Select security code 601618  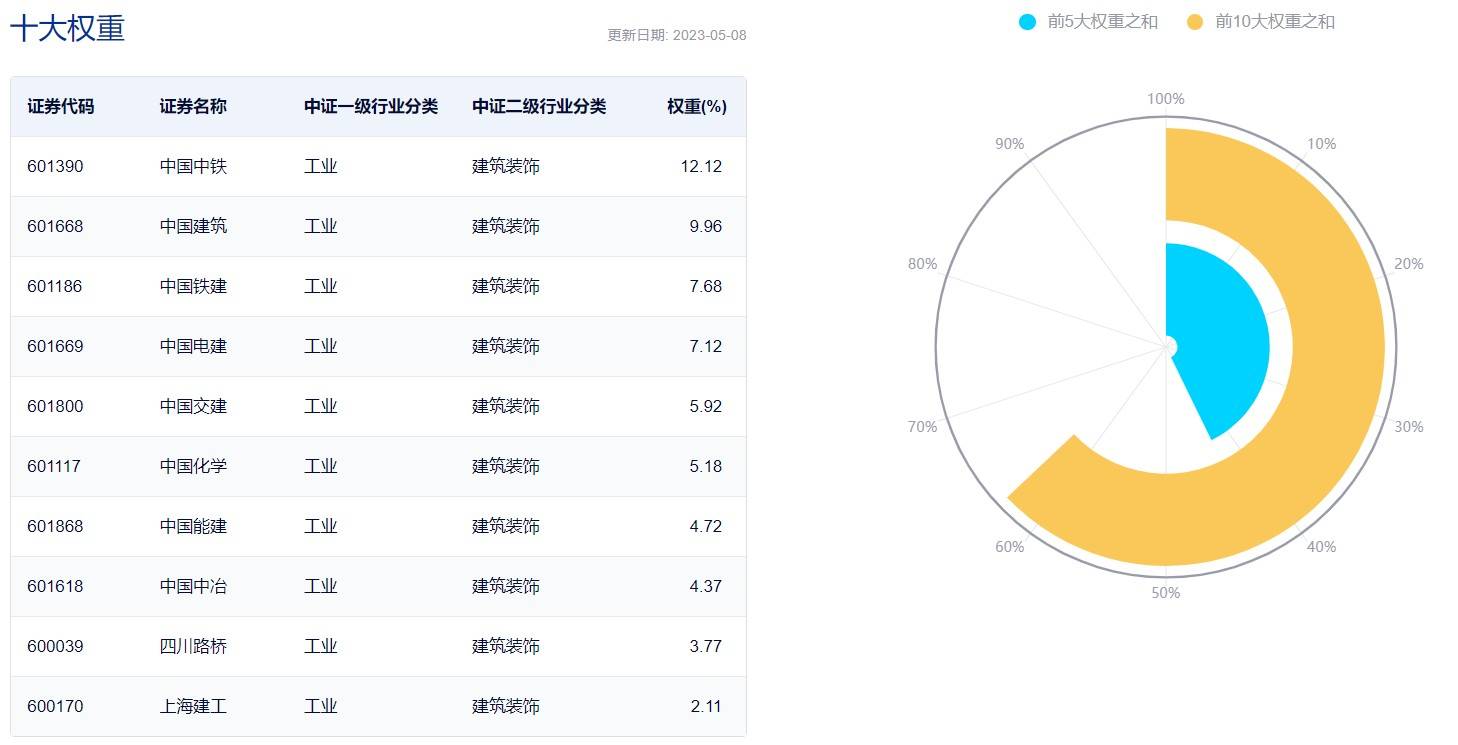[55, 587]
